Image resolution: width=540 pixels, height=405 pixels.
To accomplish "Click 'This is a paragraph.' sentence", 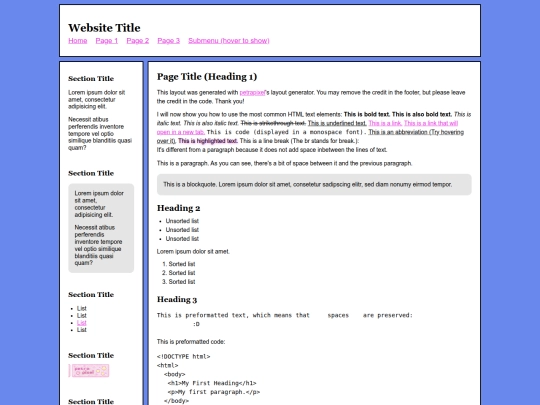I will [x=183, y=163].
